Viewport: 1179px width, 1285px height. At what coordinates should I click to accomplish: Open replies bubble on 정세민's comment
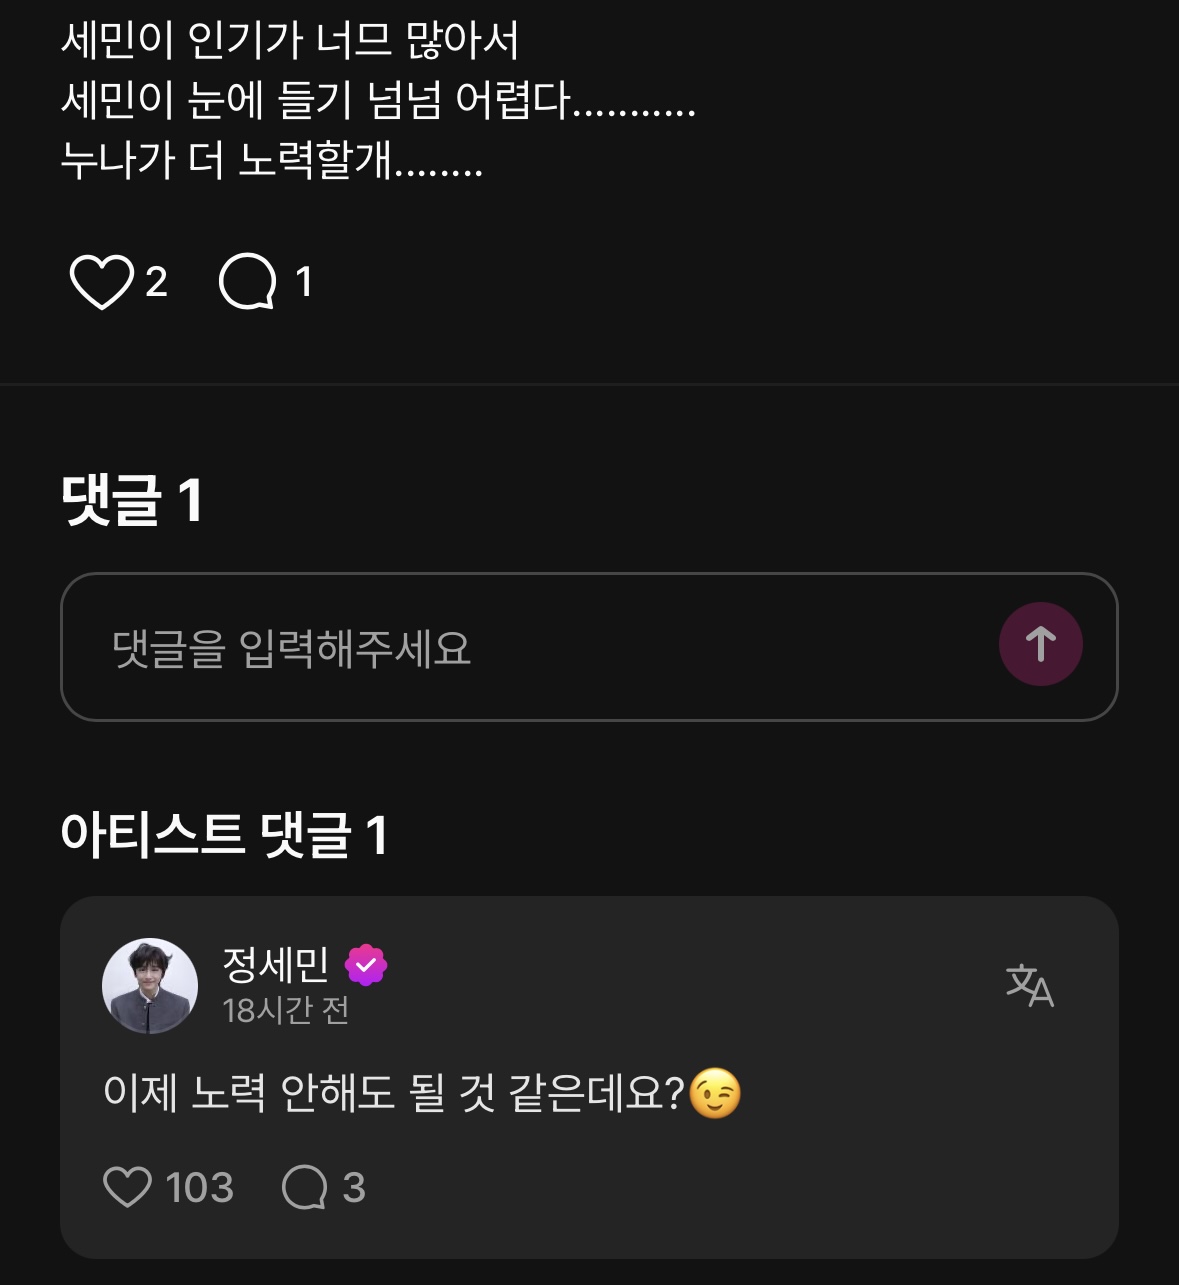point(305,1187)
